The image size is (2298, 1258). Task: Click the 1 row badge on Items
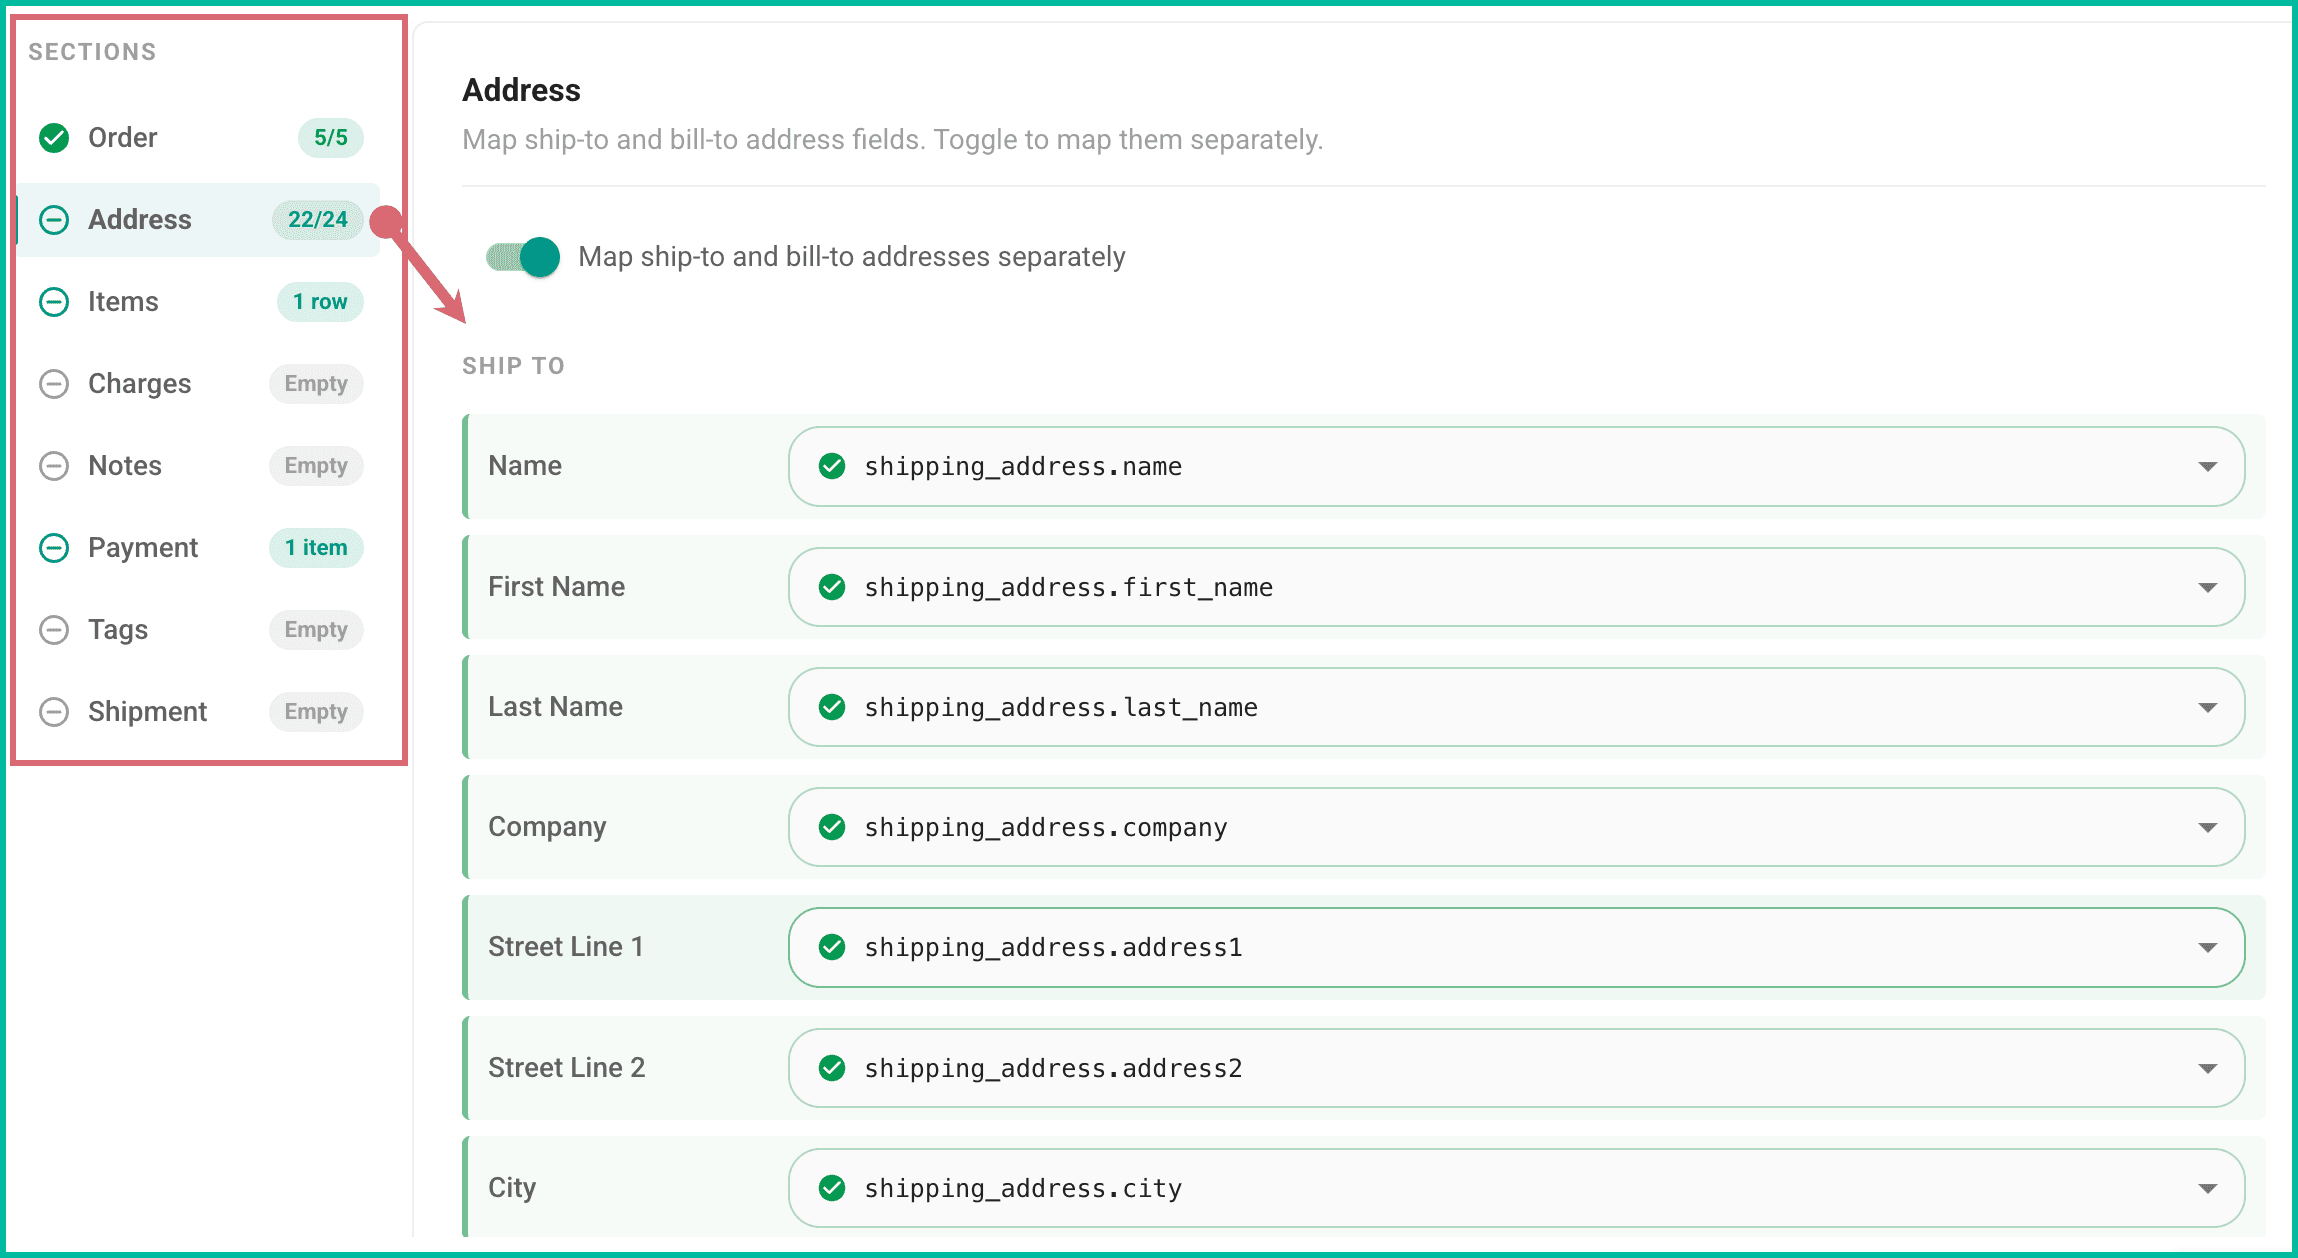point(320,302)
